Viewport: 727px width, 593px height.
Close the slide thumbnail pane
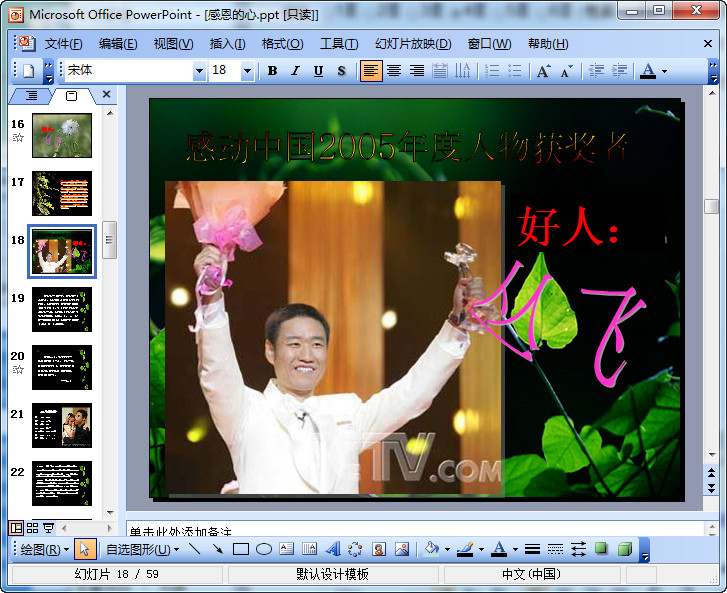(107, 94)
